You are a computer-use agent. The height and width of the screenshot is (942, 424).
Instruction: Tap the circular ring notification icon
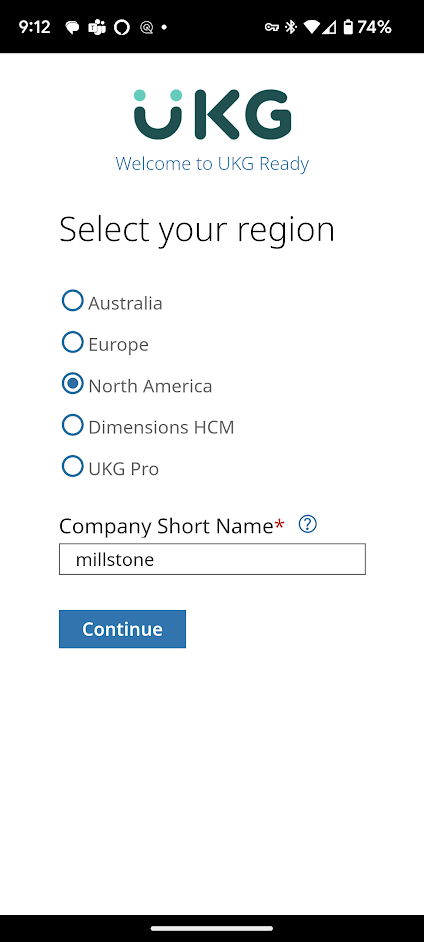[122, 28]
